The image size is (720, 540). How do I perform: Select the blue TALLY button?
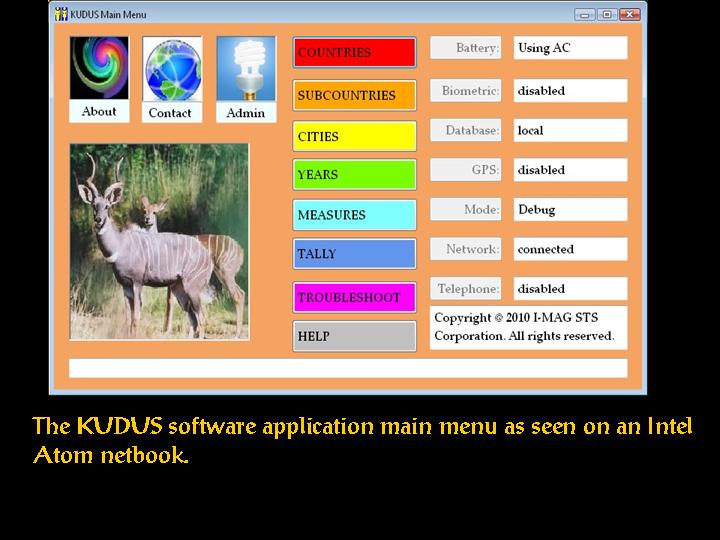354,254
